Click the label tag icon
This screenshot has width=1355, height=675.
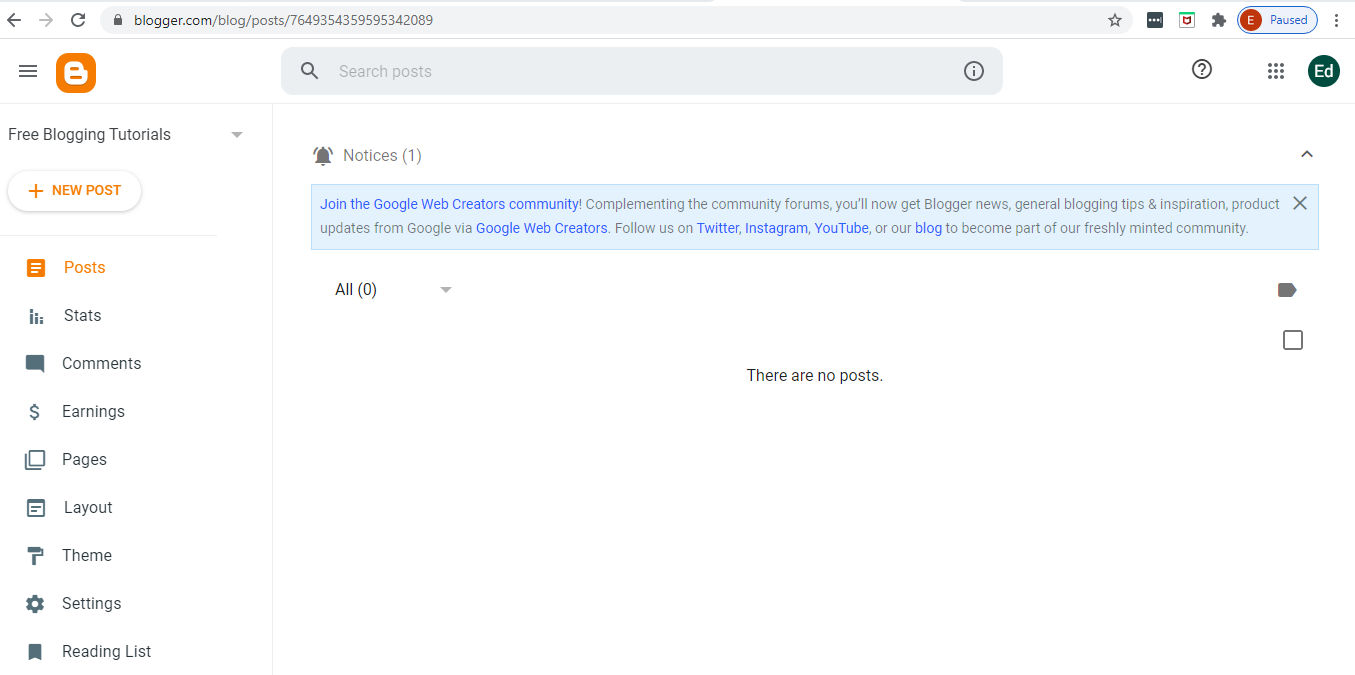(x=1288, y=290)
